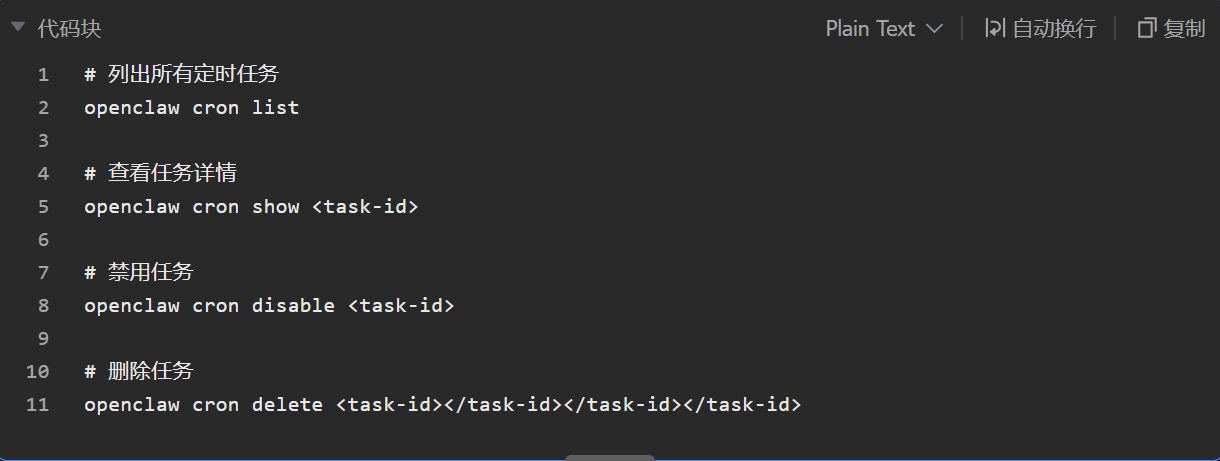Toggle 自动换行 auto wrap text
Image resolution: width=1220 pixels, height=461 pixels.
coord(1054,29)
